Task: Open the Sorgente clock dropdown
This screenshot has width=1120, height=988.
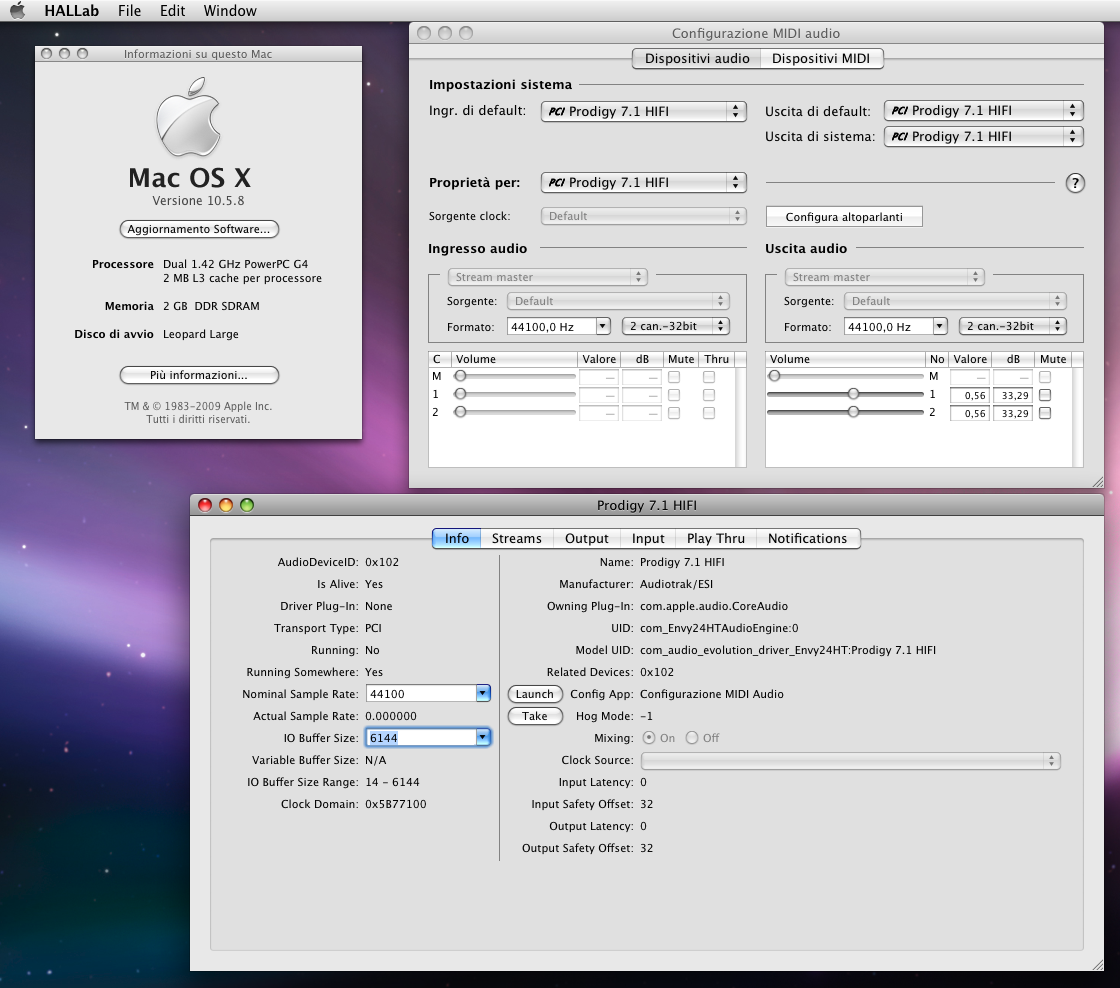Action: click(x=643, y=216)
